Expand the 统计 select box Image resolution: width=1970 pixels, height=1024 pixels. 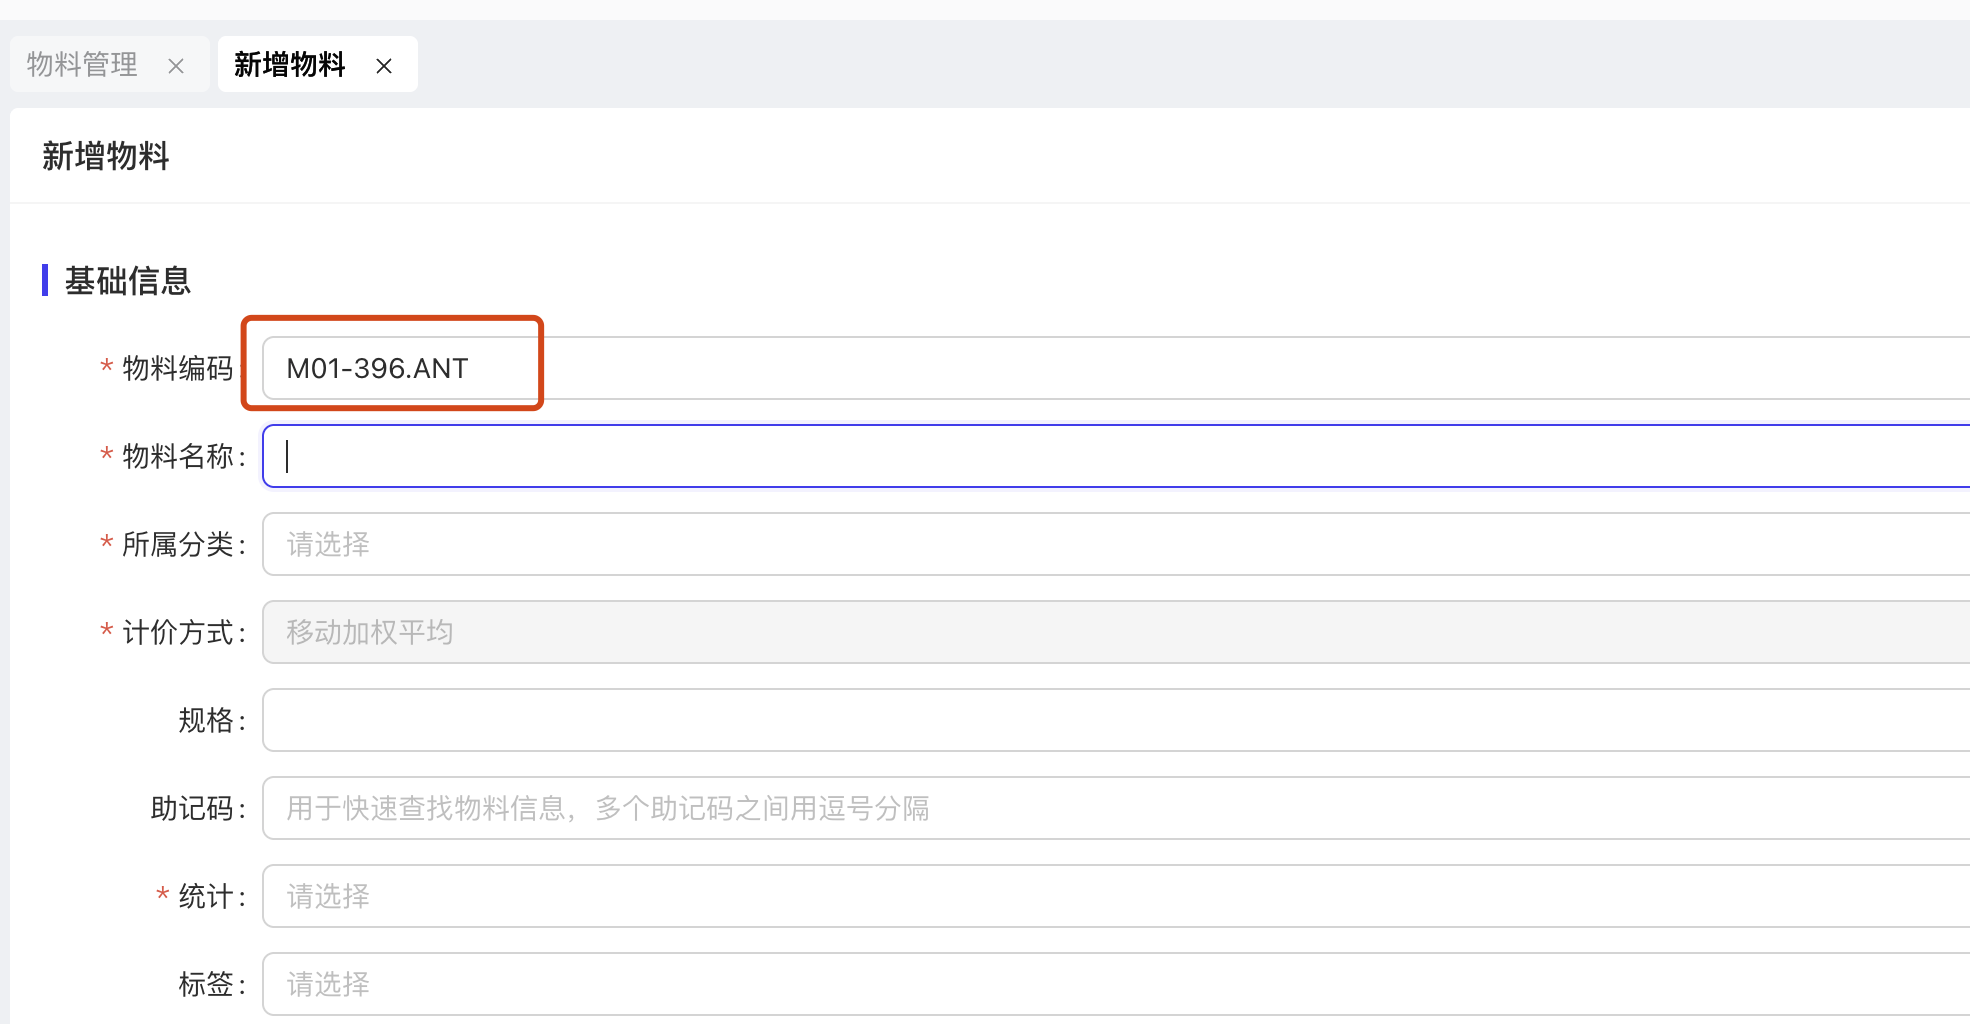(1100, 896)
